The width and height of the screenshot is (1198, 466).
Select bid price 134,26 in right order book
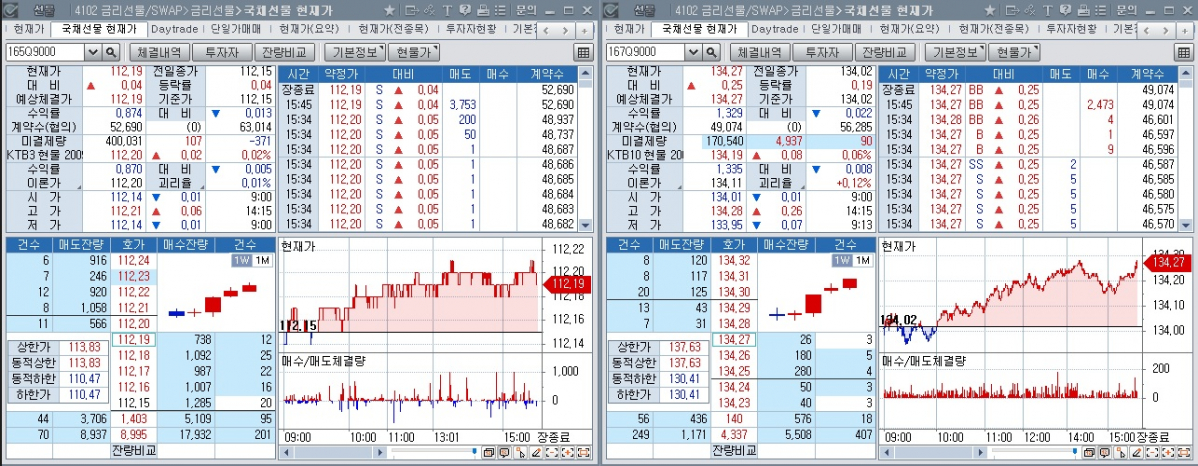pos(733,356)
